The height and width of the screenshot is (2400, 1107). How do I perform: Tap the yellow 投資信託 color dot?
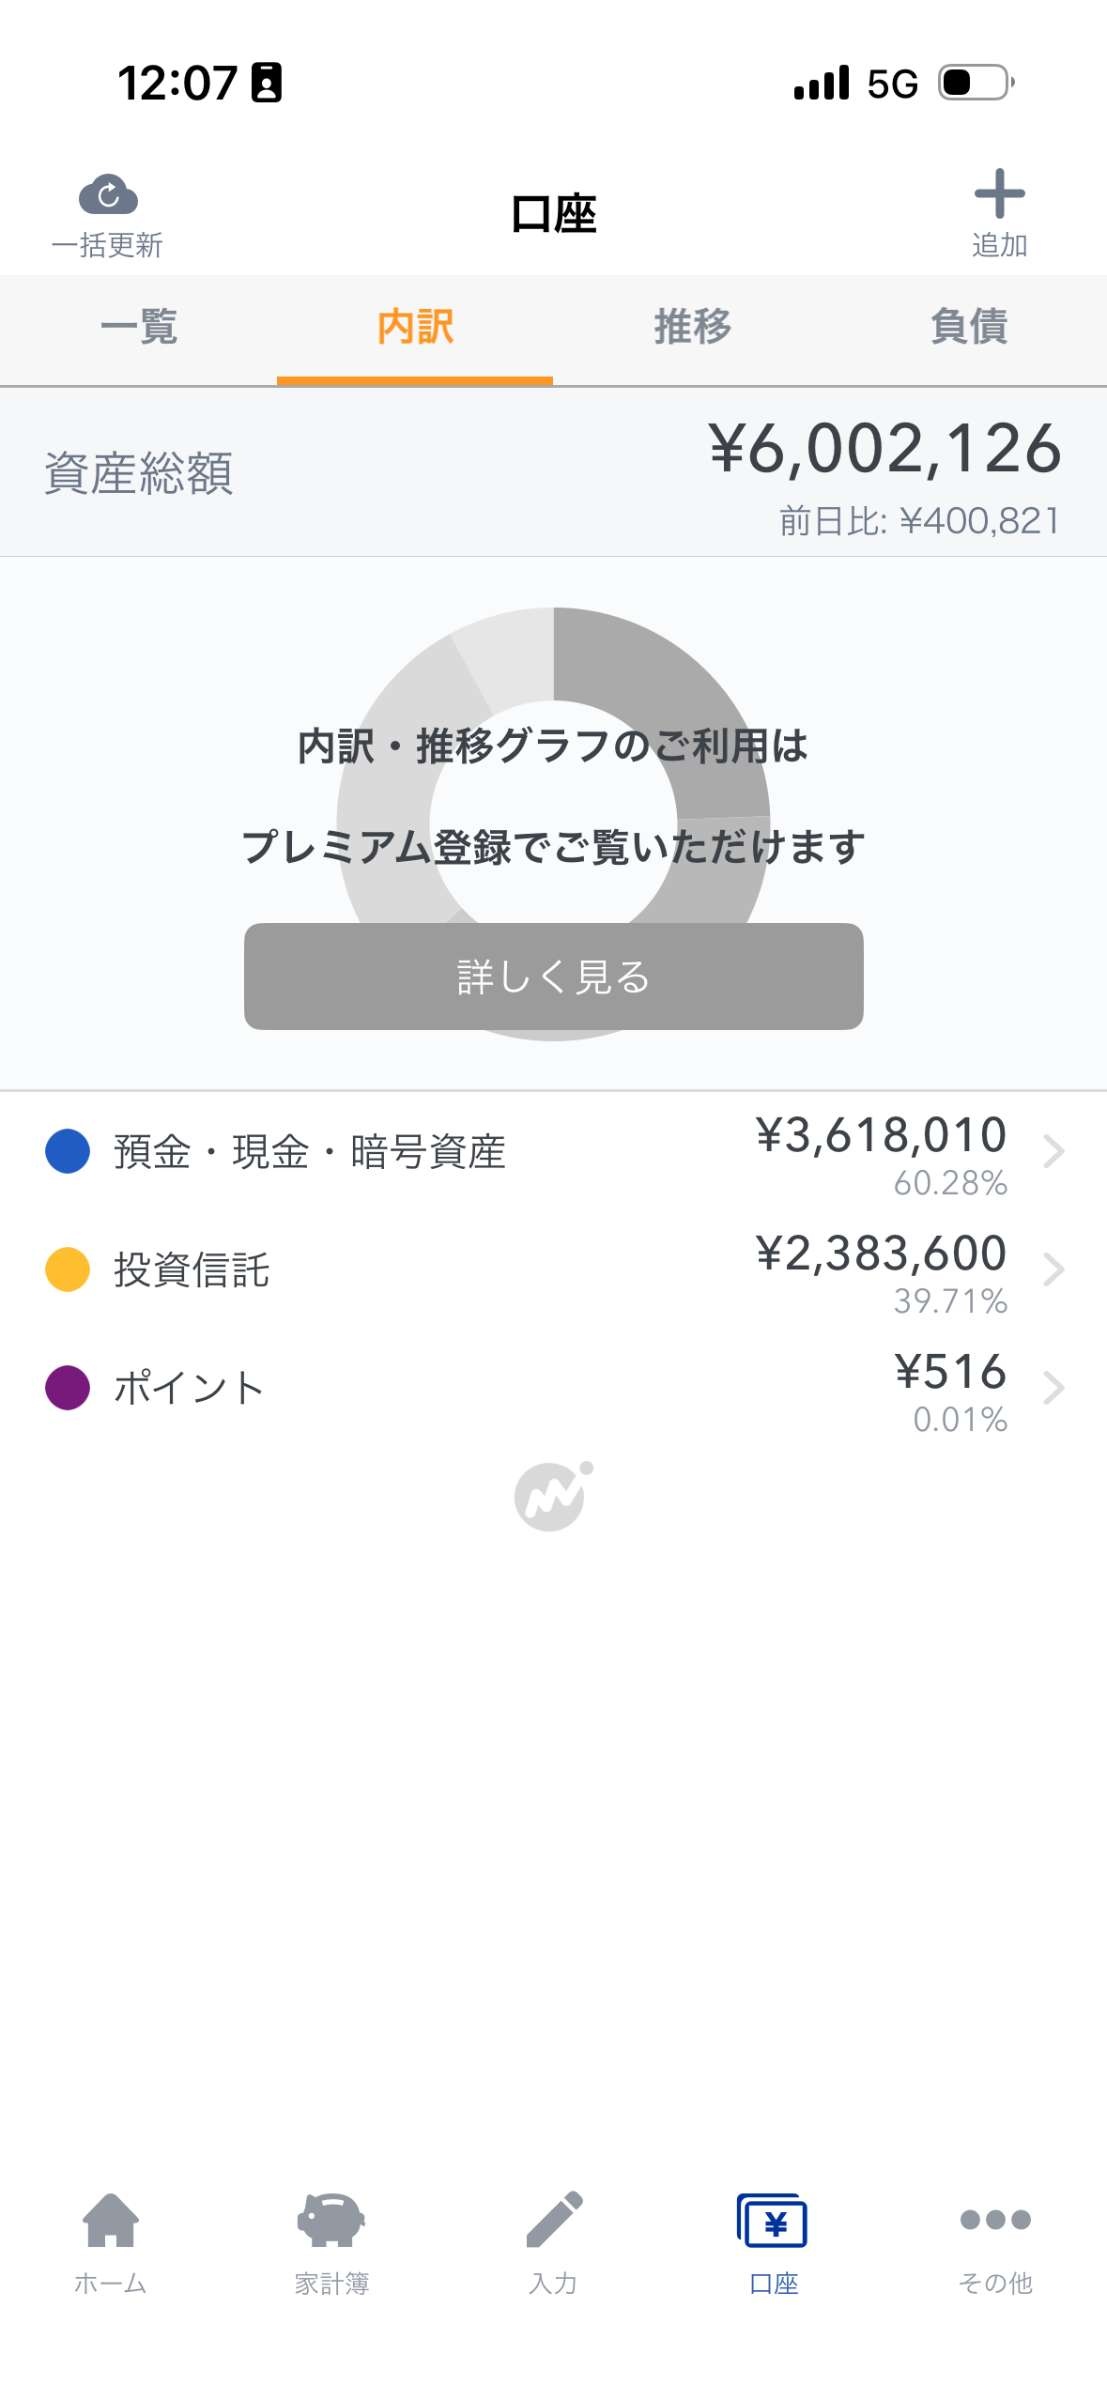(x=68, y=1270)
